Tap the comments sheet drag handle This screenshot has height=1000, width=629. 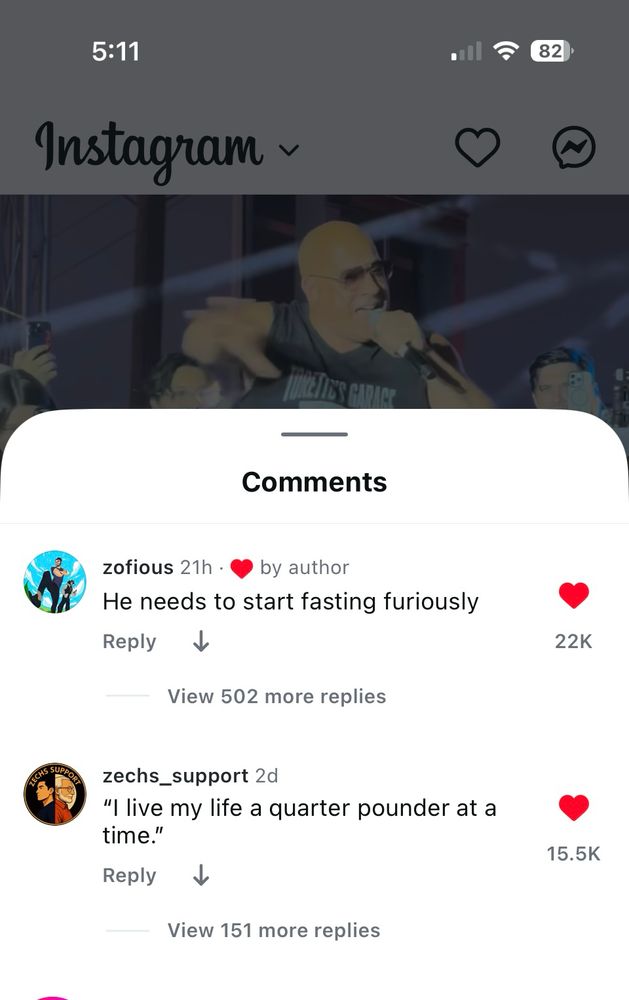(x=314, y=434)
